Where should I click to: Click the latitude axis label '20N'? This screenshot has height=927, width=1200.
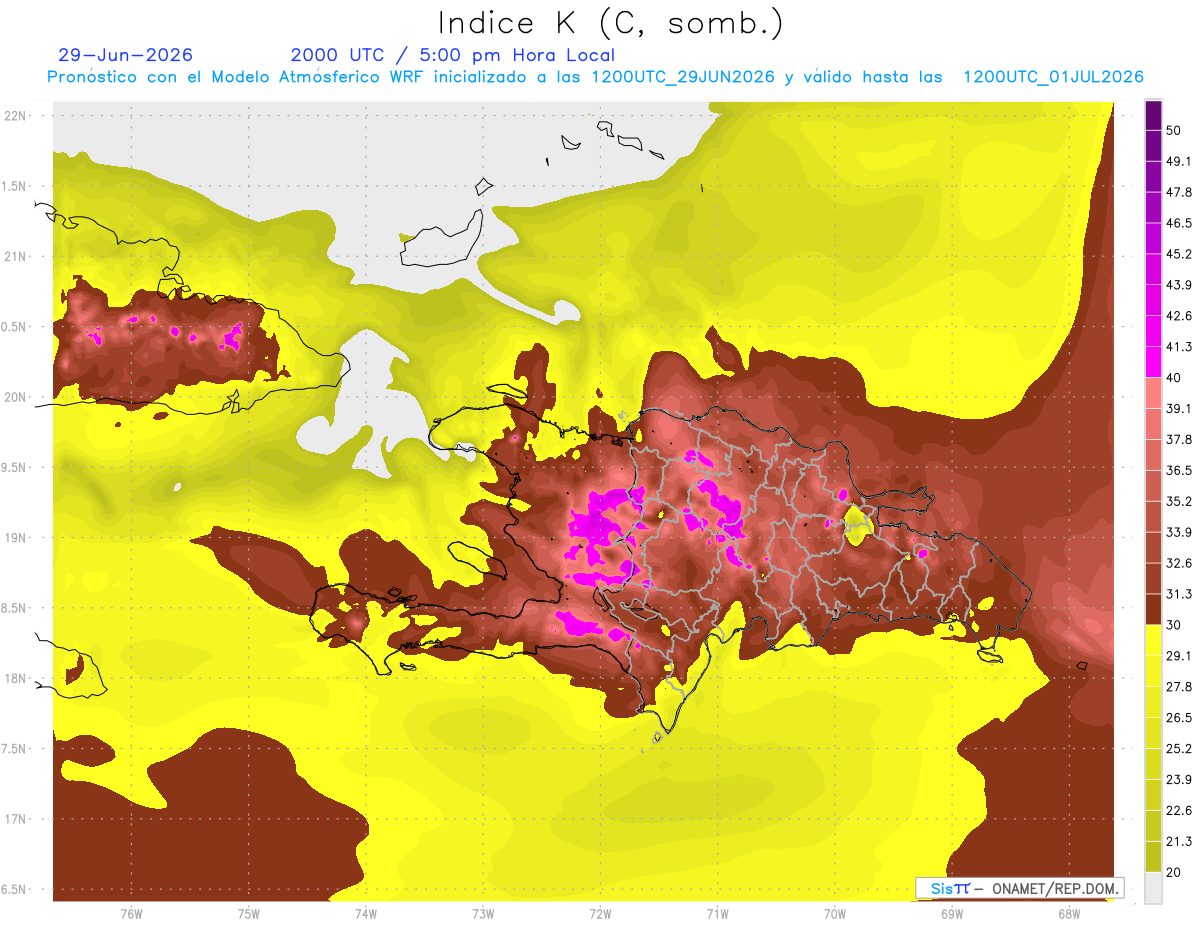14,398
